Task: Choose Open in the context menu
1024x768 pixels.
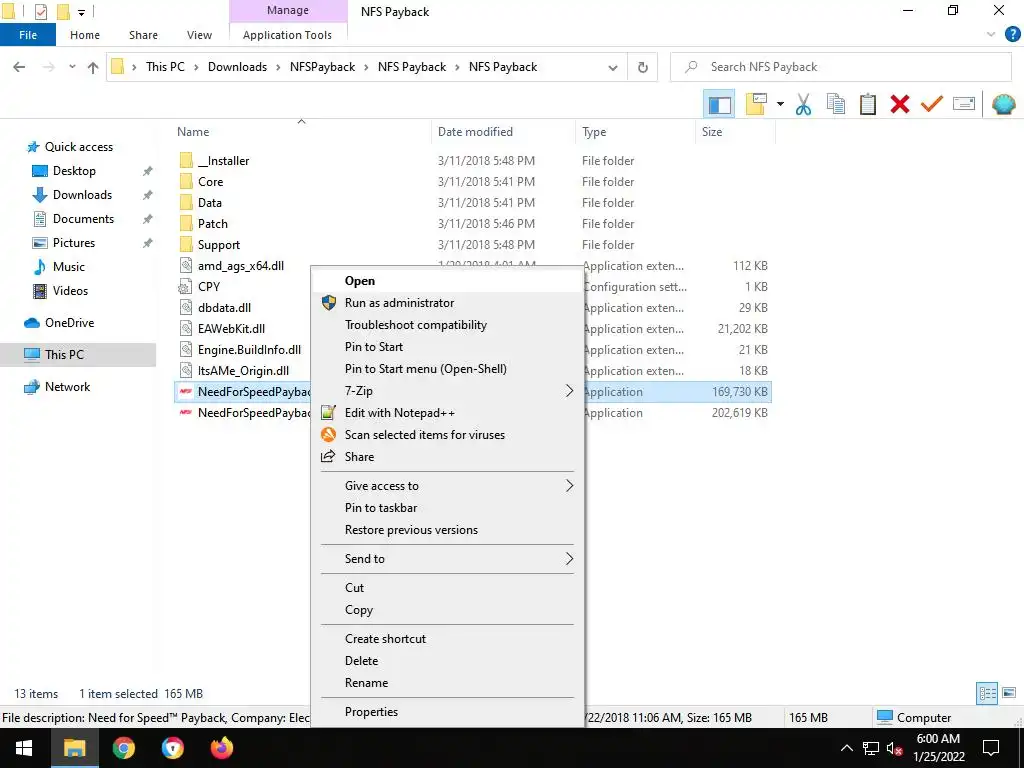Action: (448, 281)
